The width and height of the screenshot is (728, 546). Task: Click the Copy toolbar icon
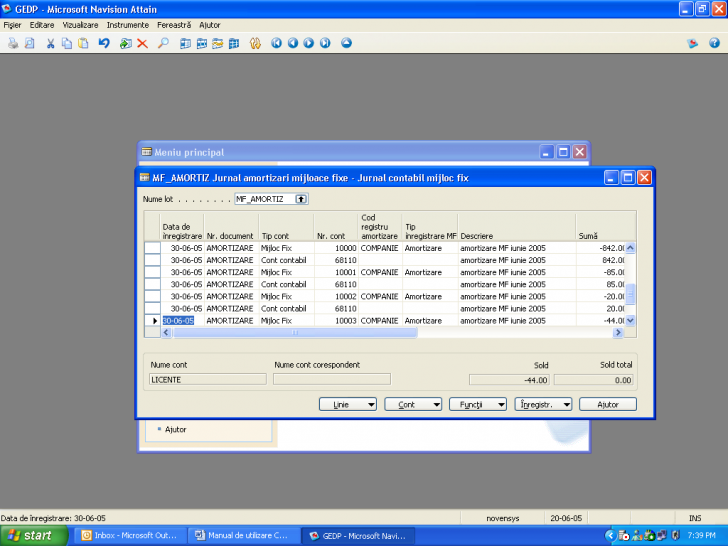point(67,43)
